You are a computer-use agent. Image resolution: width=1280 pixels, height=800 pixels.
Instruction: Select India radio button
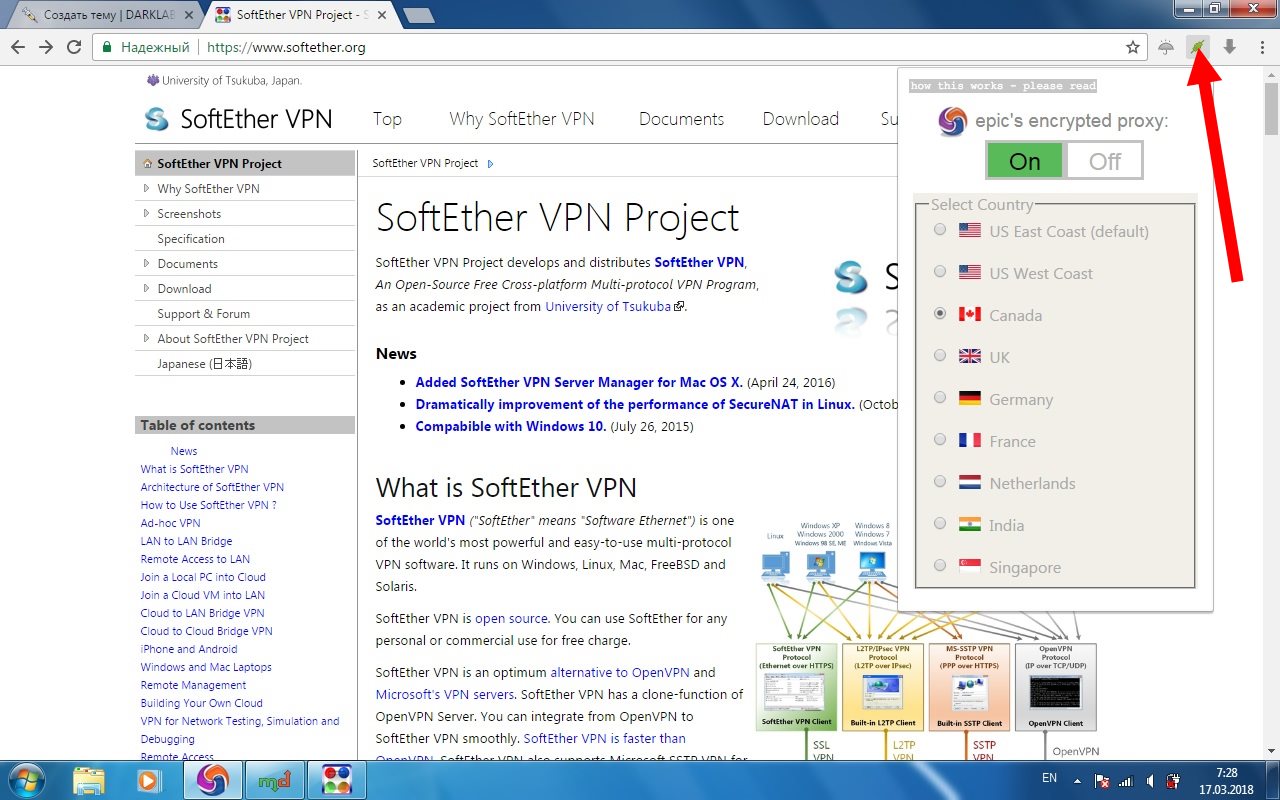point(939,524)
